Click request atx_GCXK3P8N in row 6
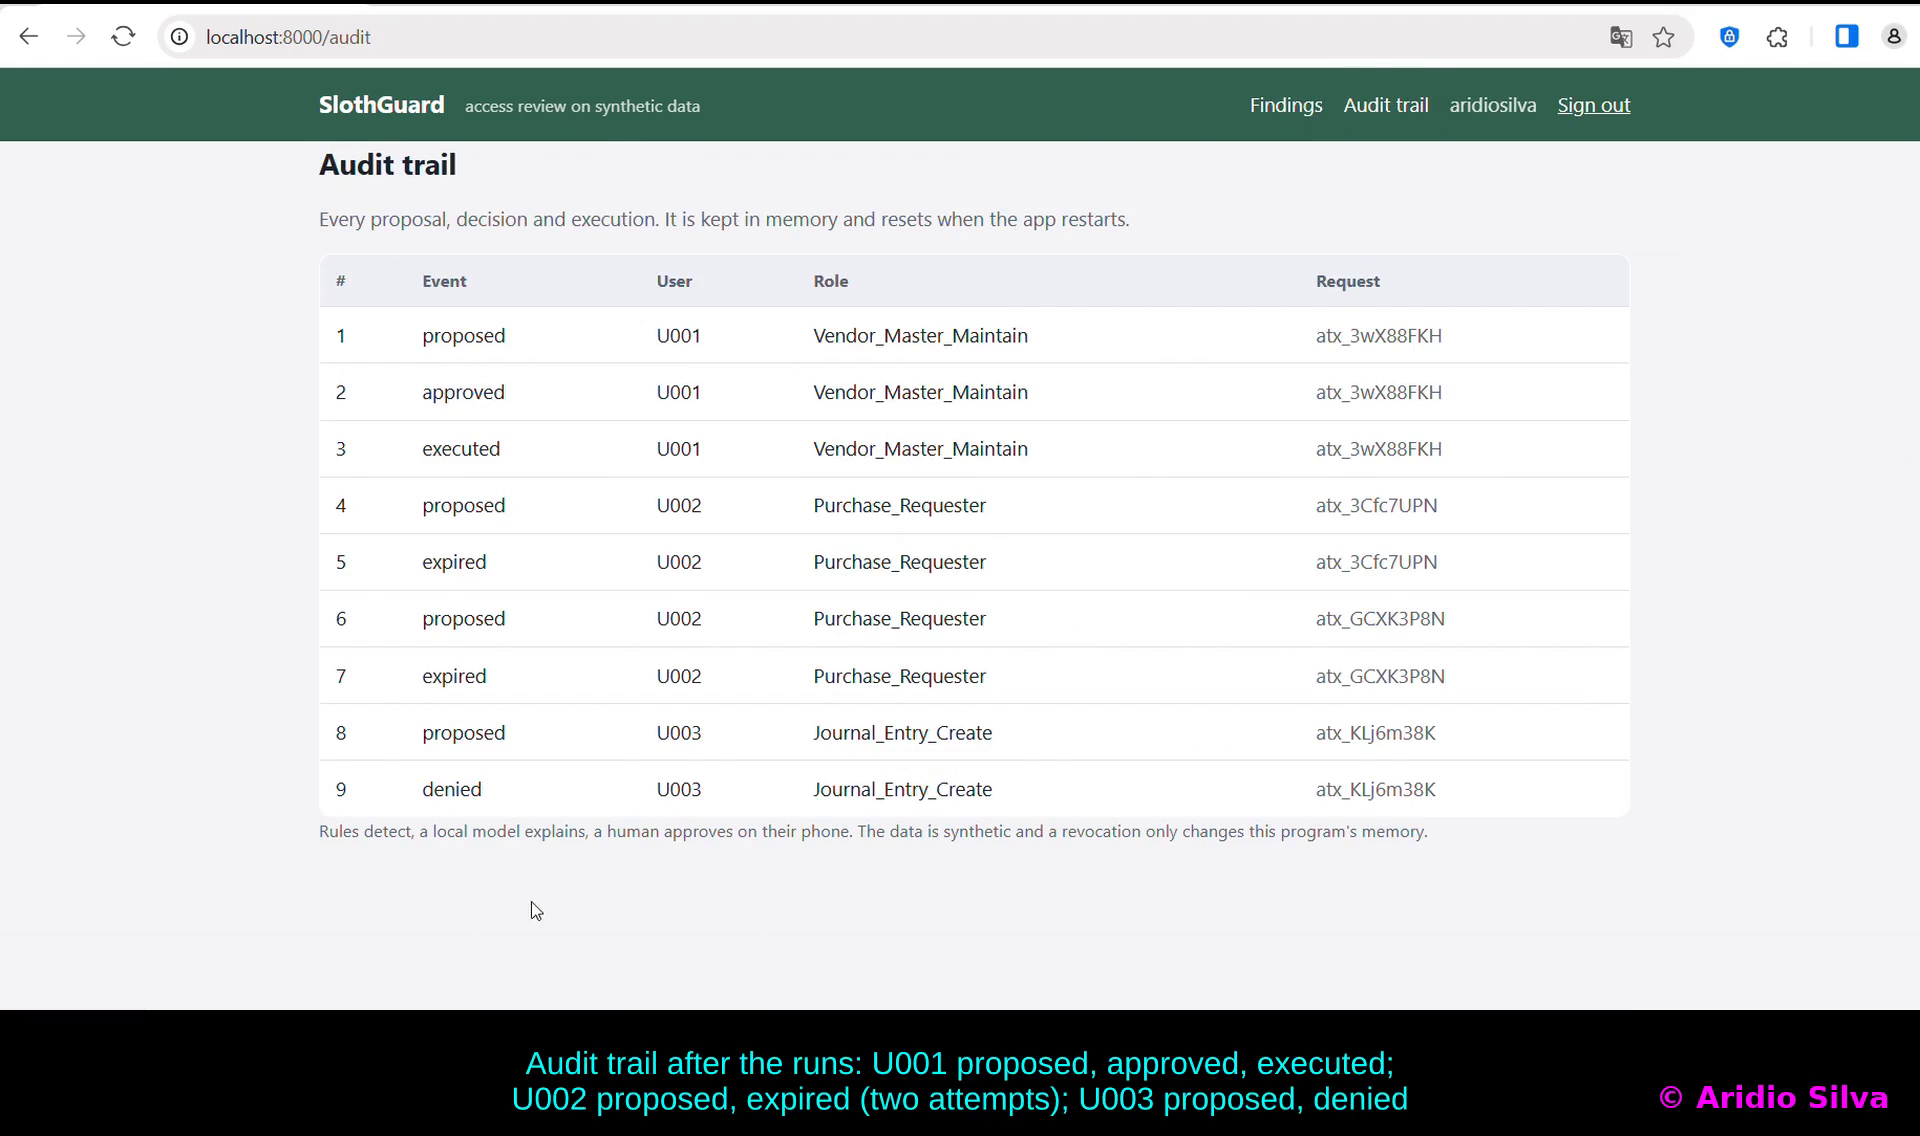The height and width of the screenshot is (1136, 1920). click(x=1380, y=619)
